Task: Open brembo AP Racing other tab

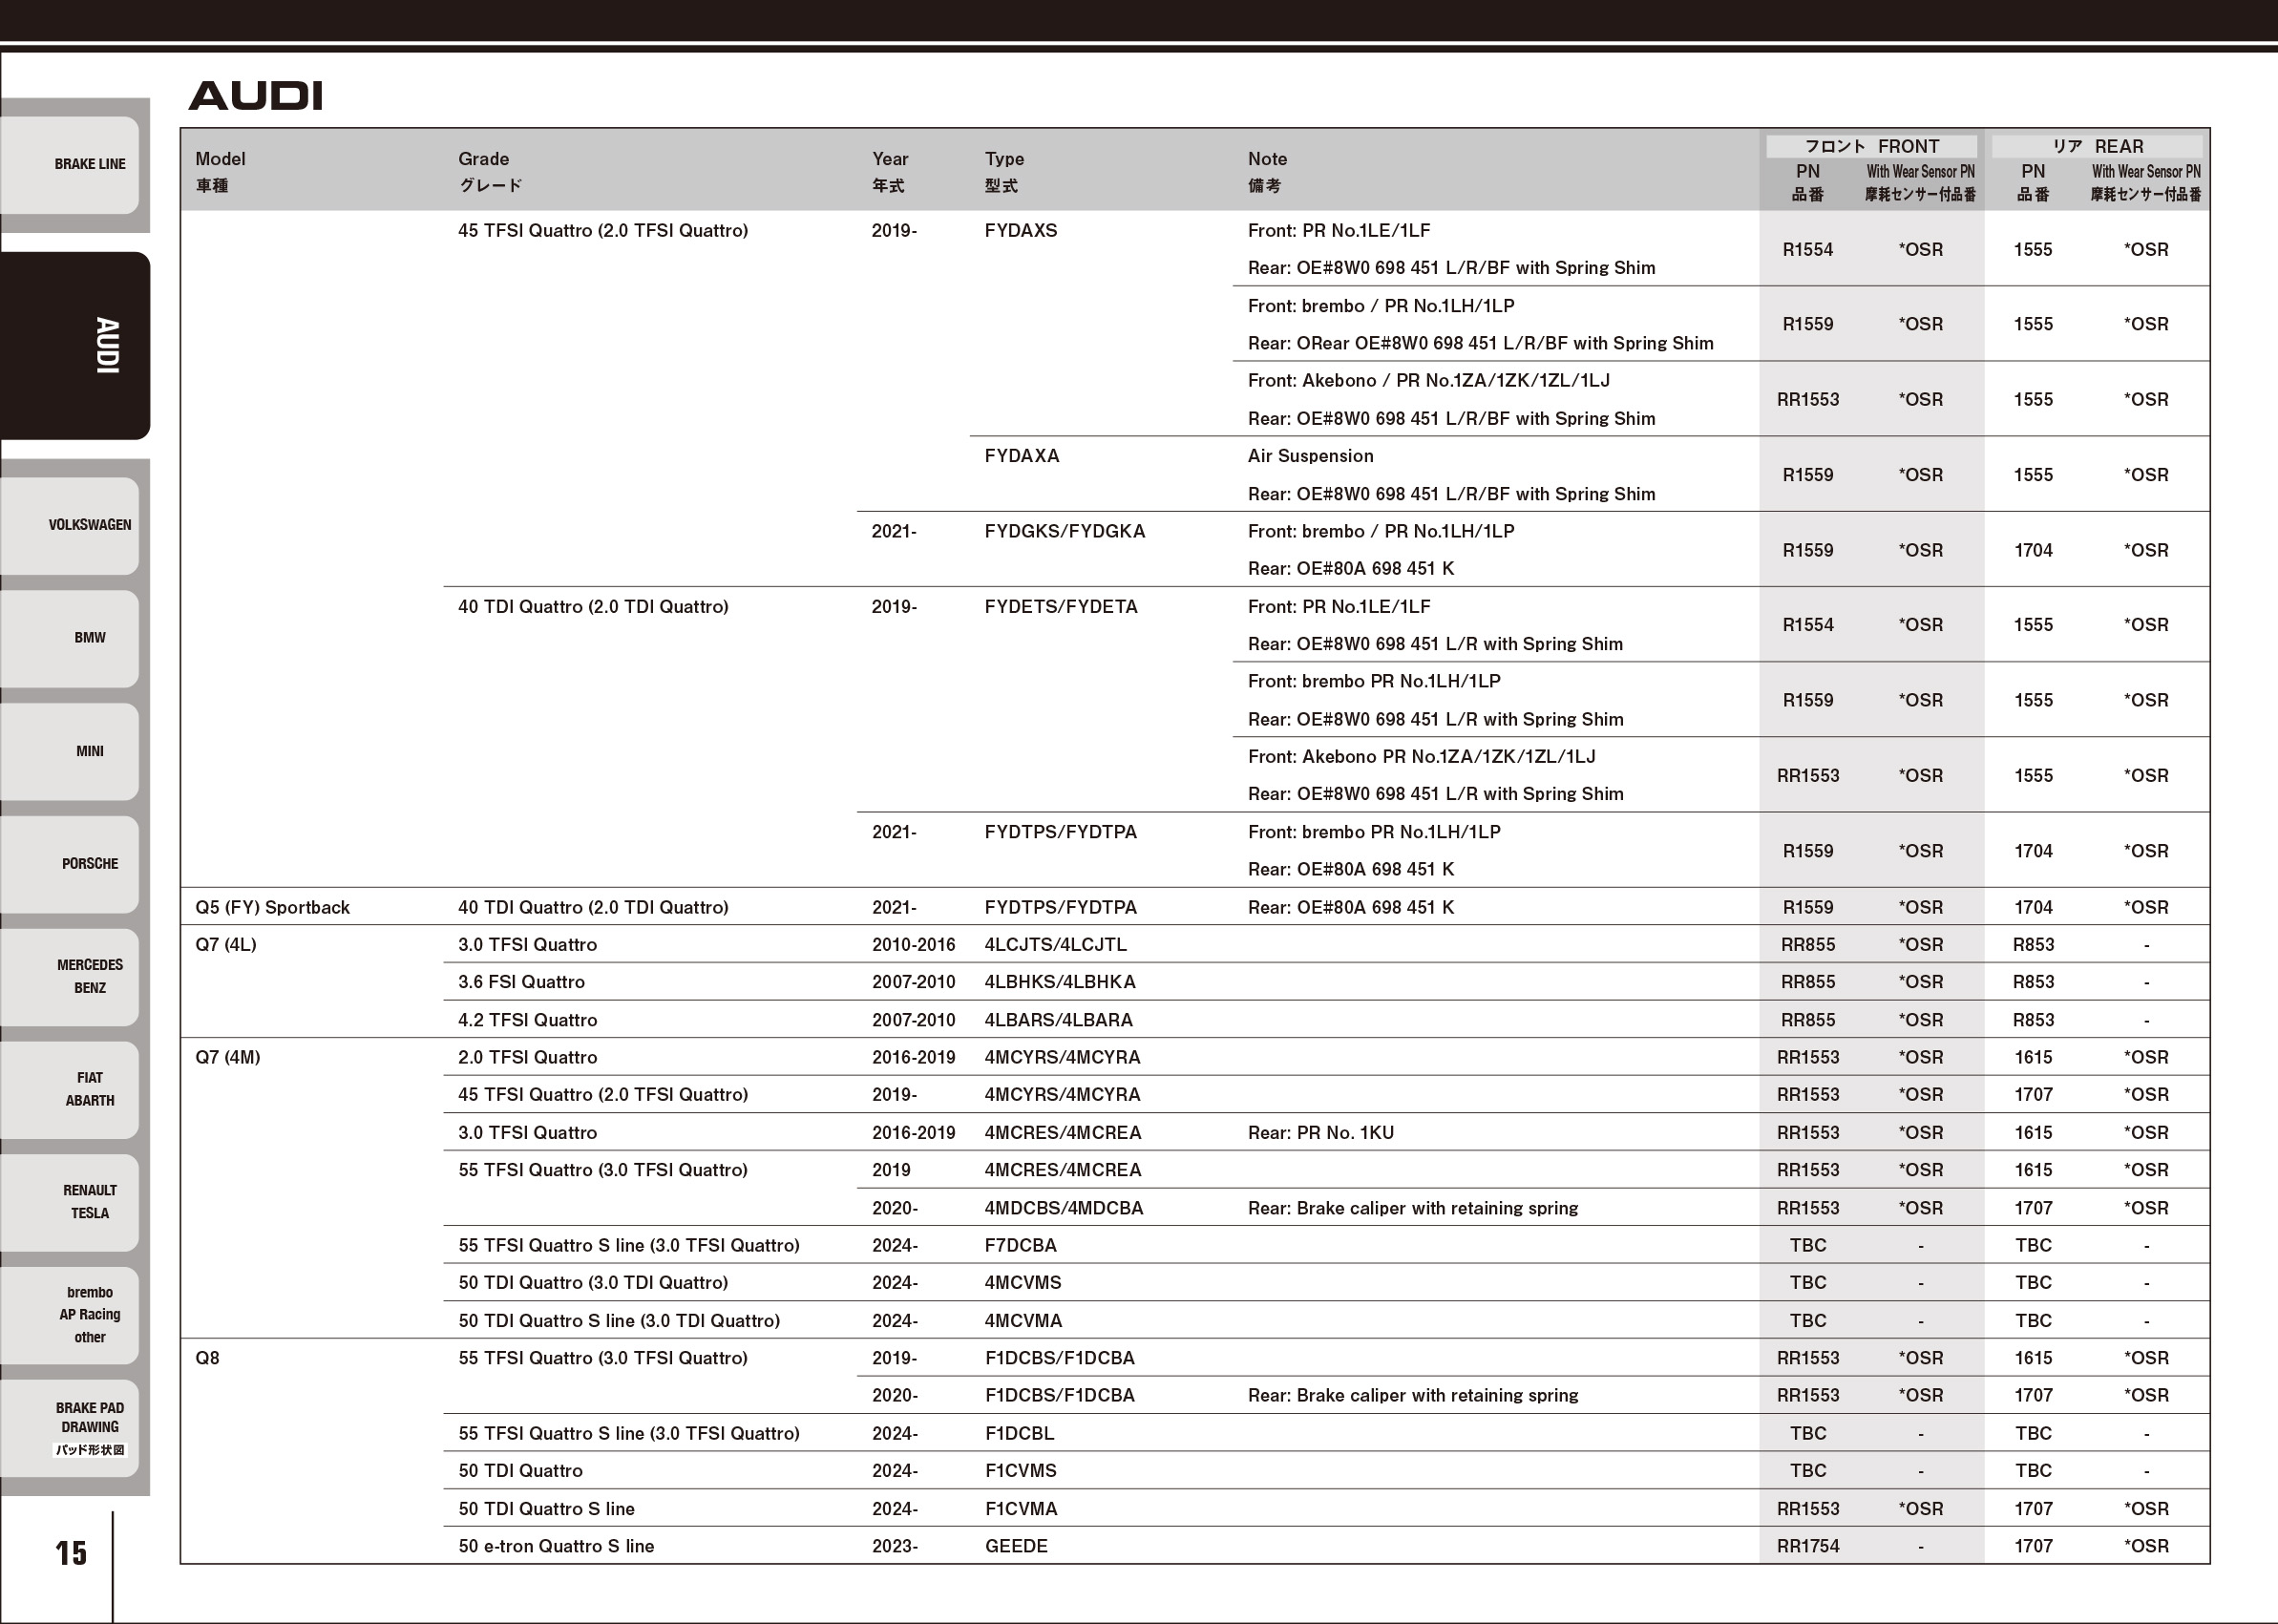Action: pyautogui.click(x=70, y=1315)
